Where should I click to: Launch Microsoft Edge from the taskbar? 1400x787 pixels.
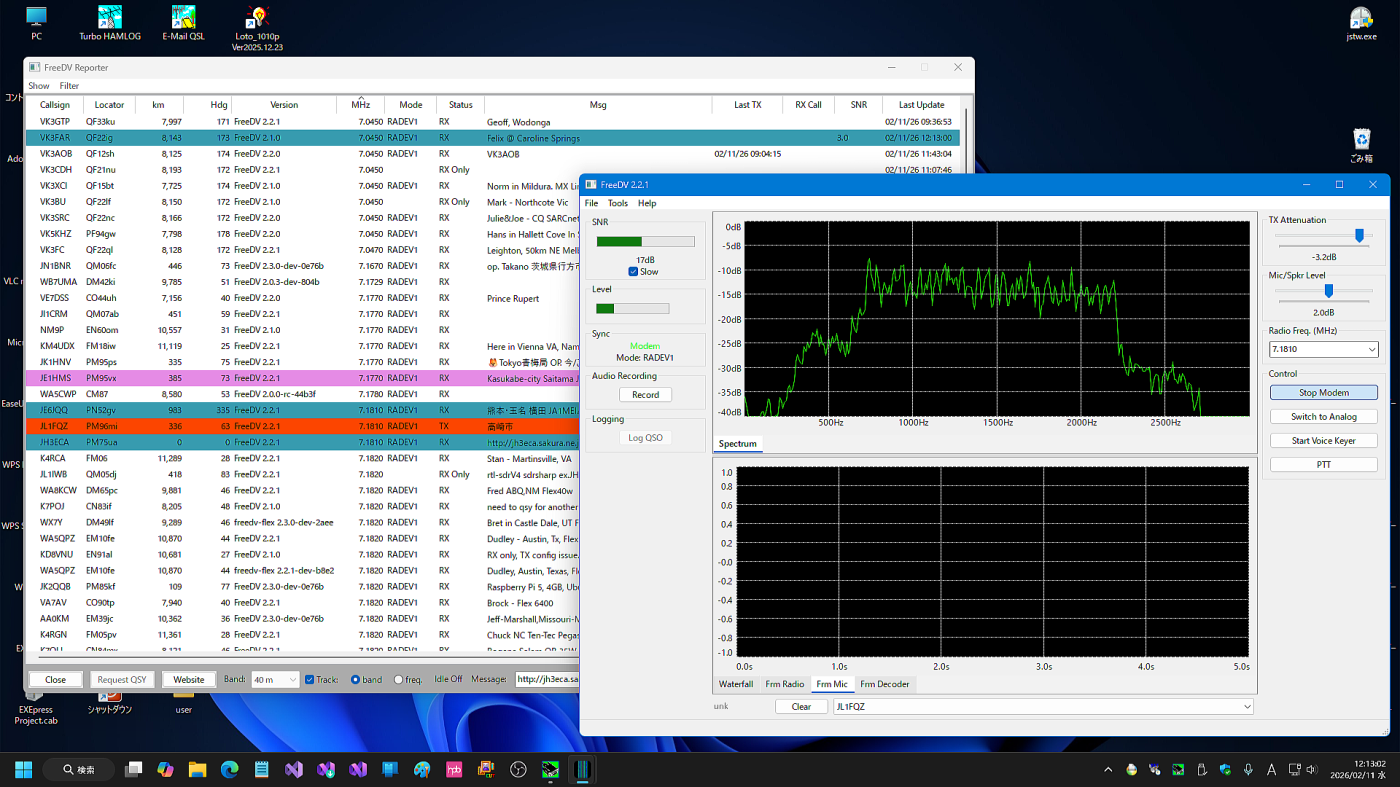click(x=229, y=769)
